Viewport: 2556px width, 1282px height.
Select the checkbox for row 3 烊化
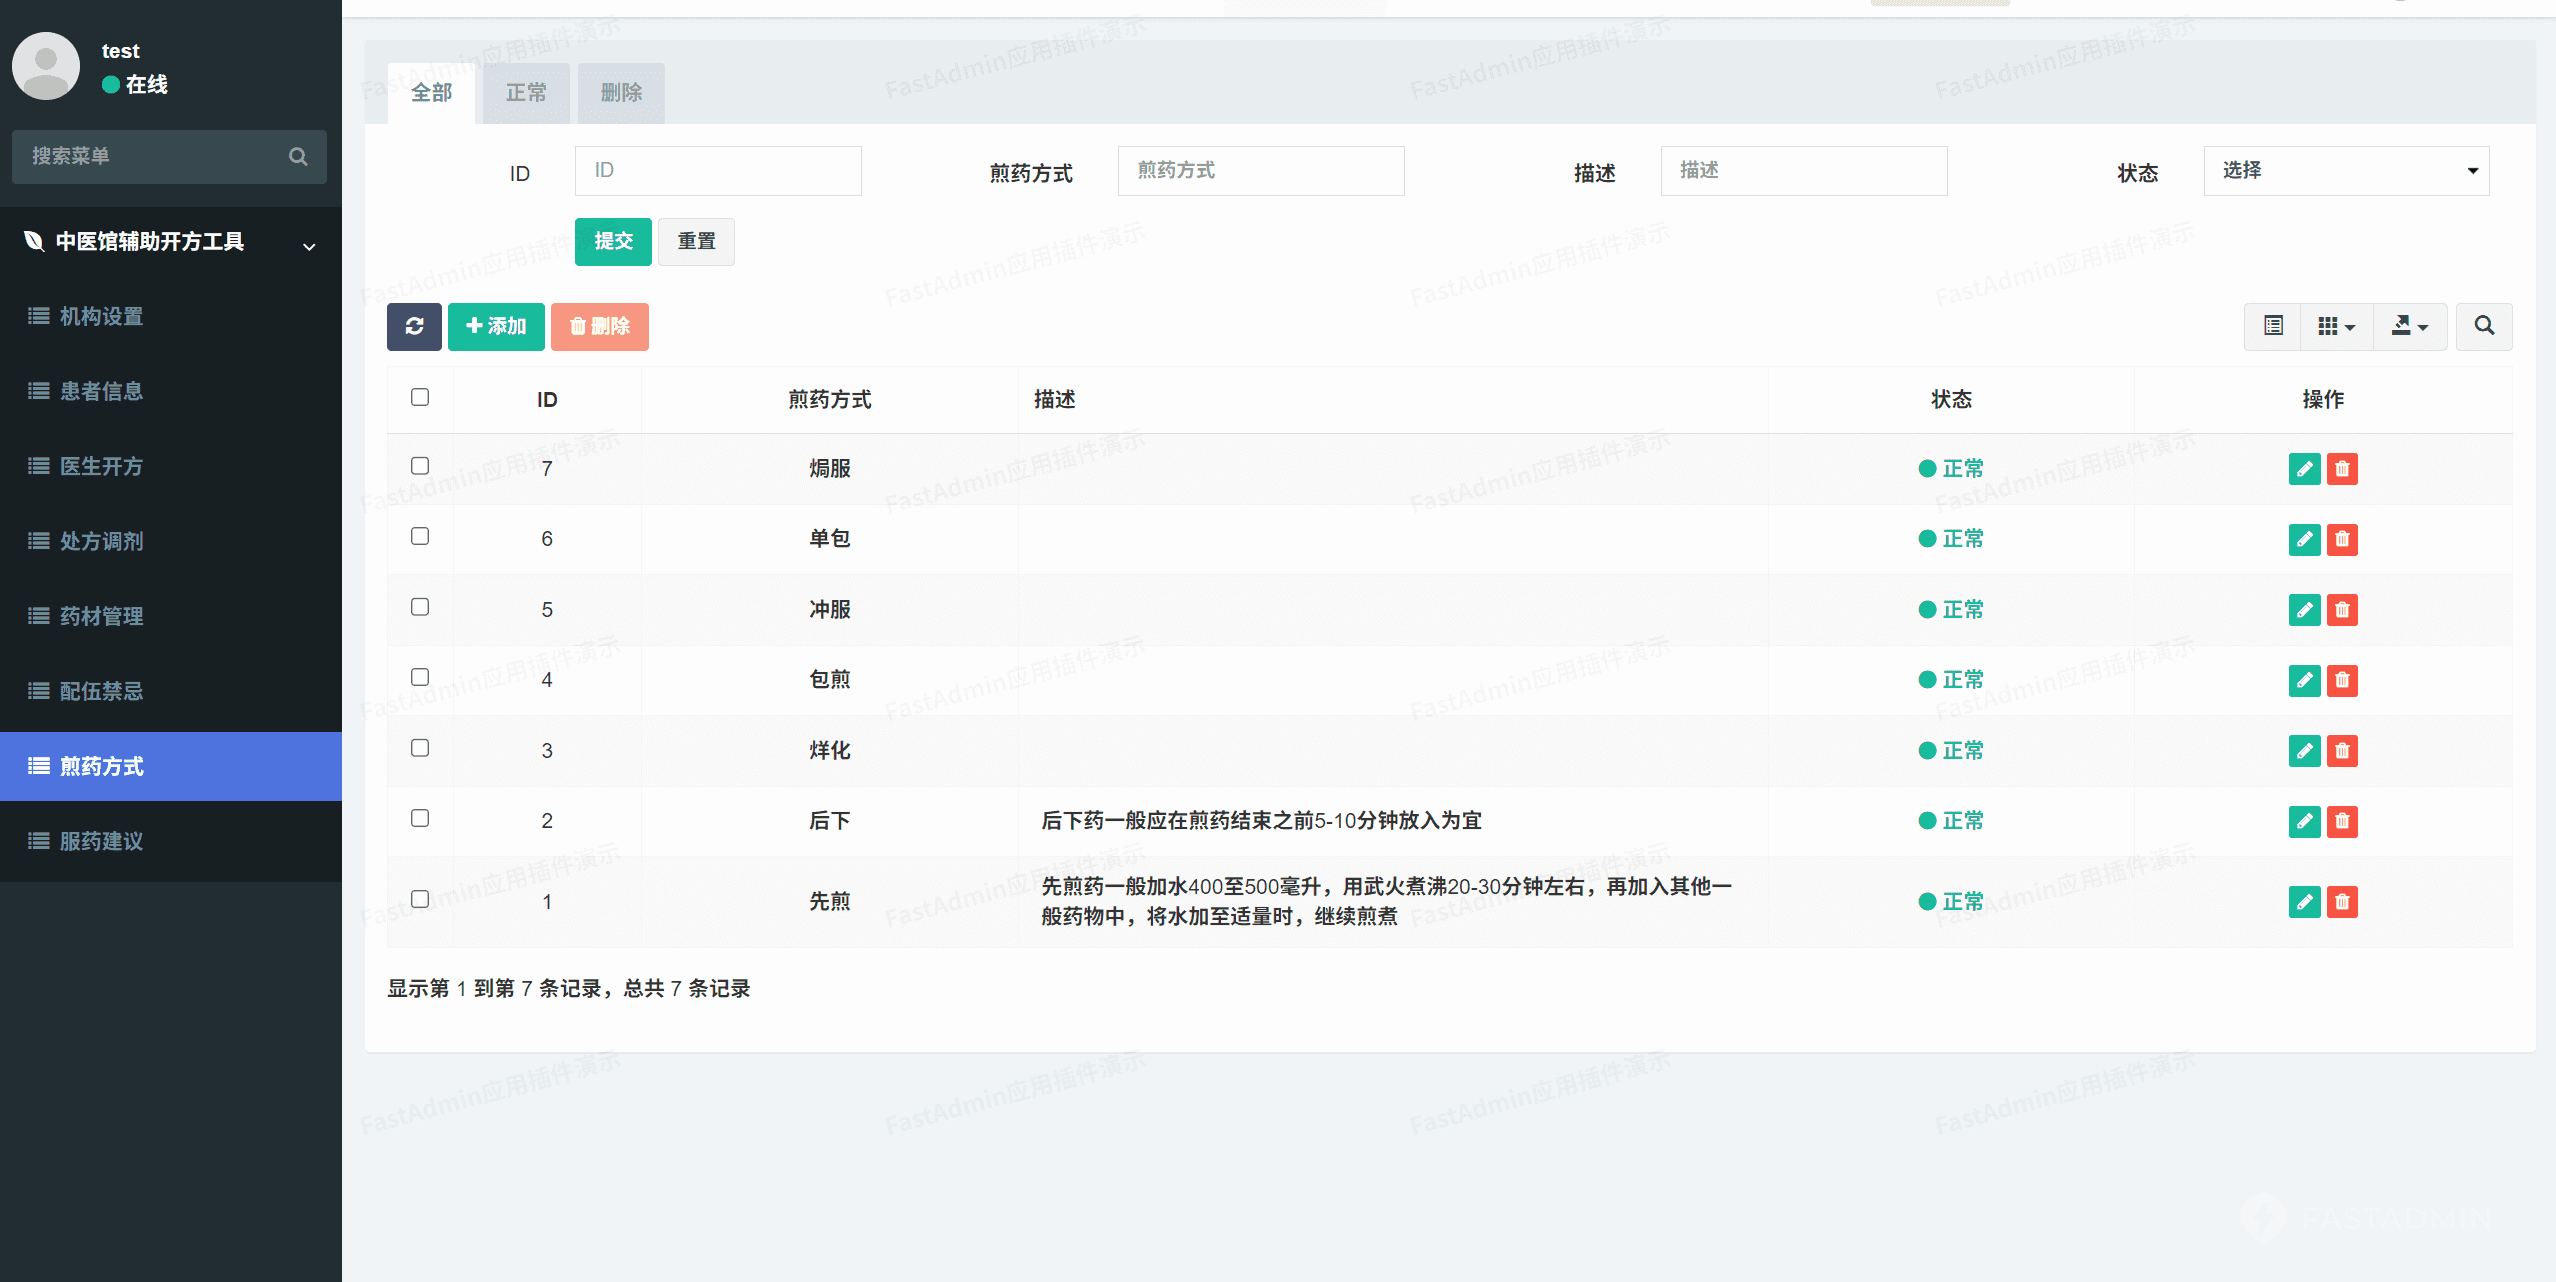tap(420, 748)
